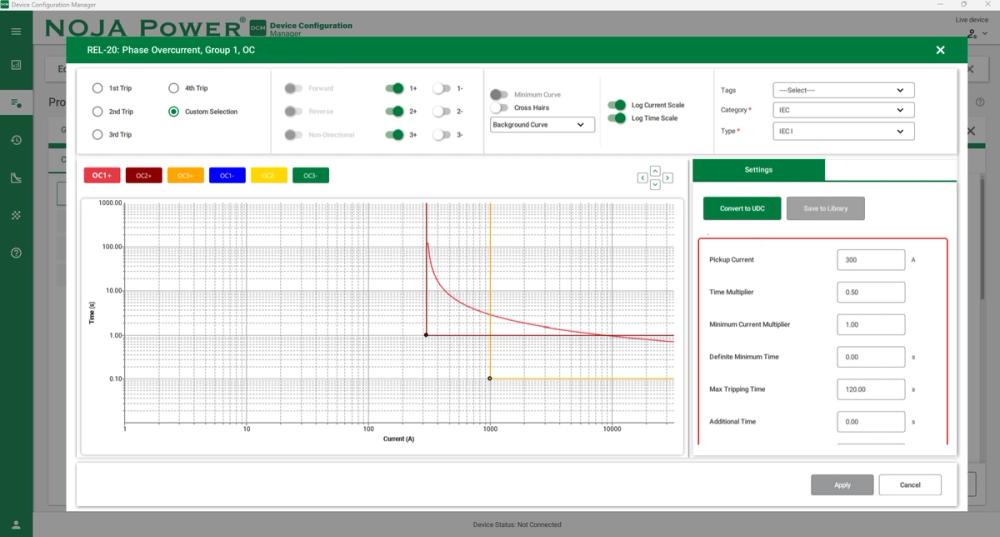The image size is (1000, 537).
Task: Select the 4th Trip radio button
Action: (173, 88)
